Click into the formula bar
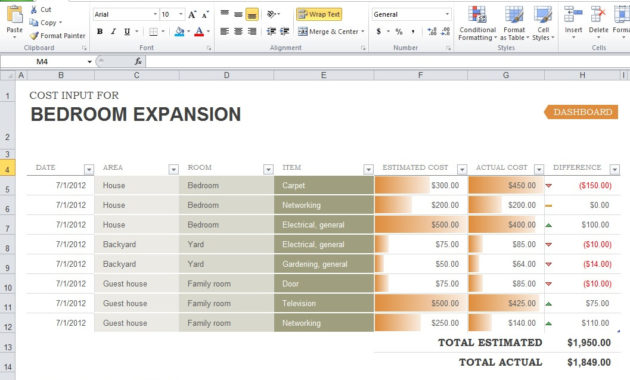This screenshot has height=380, width=630. (x=388, y=61)
